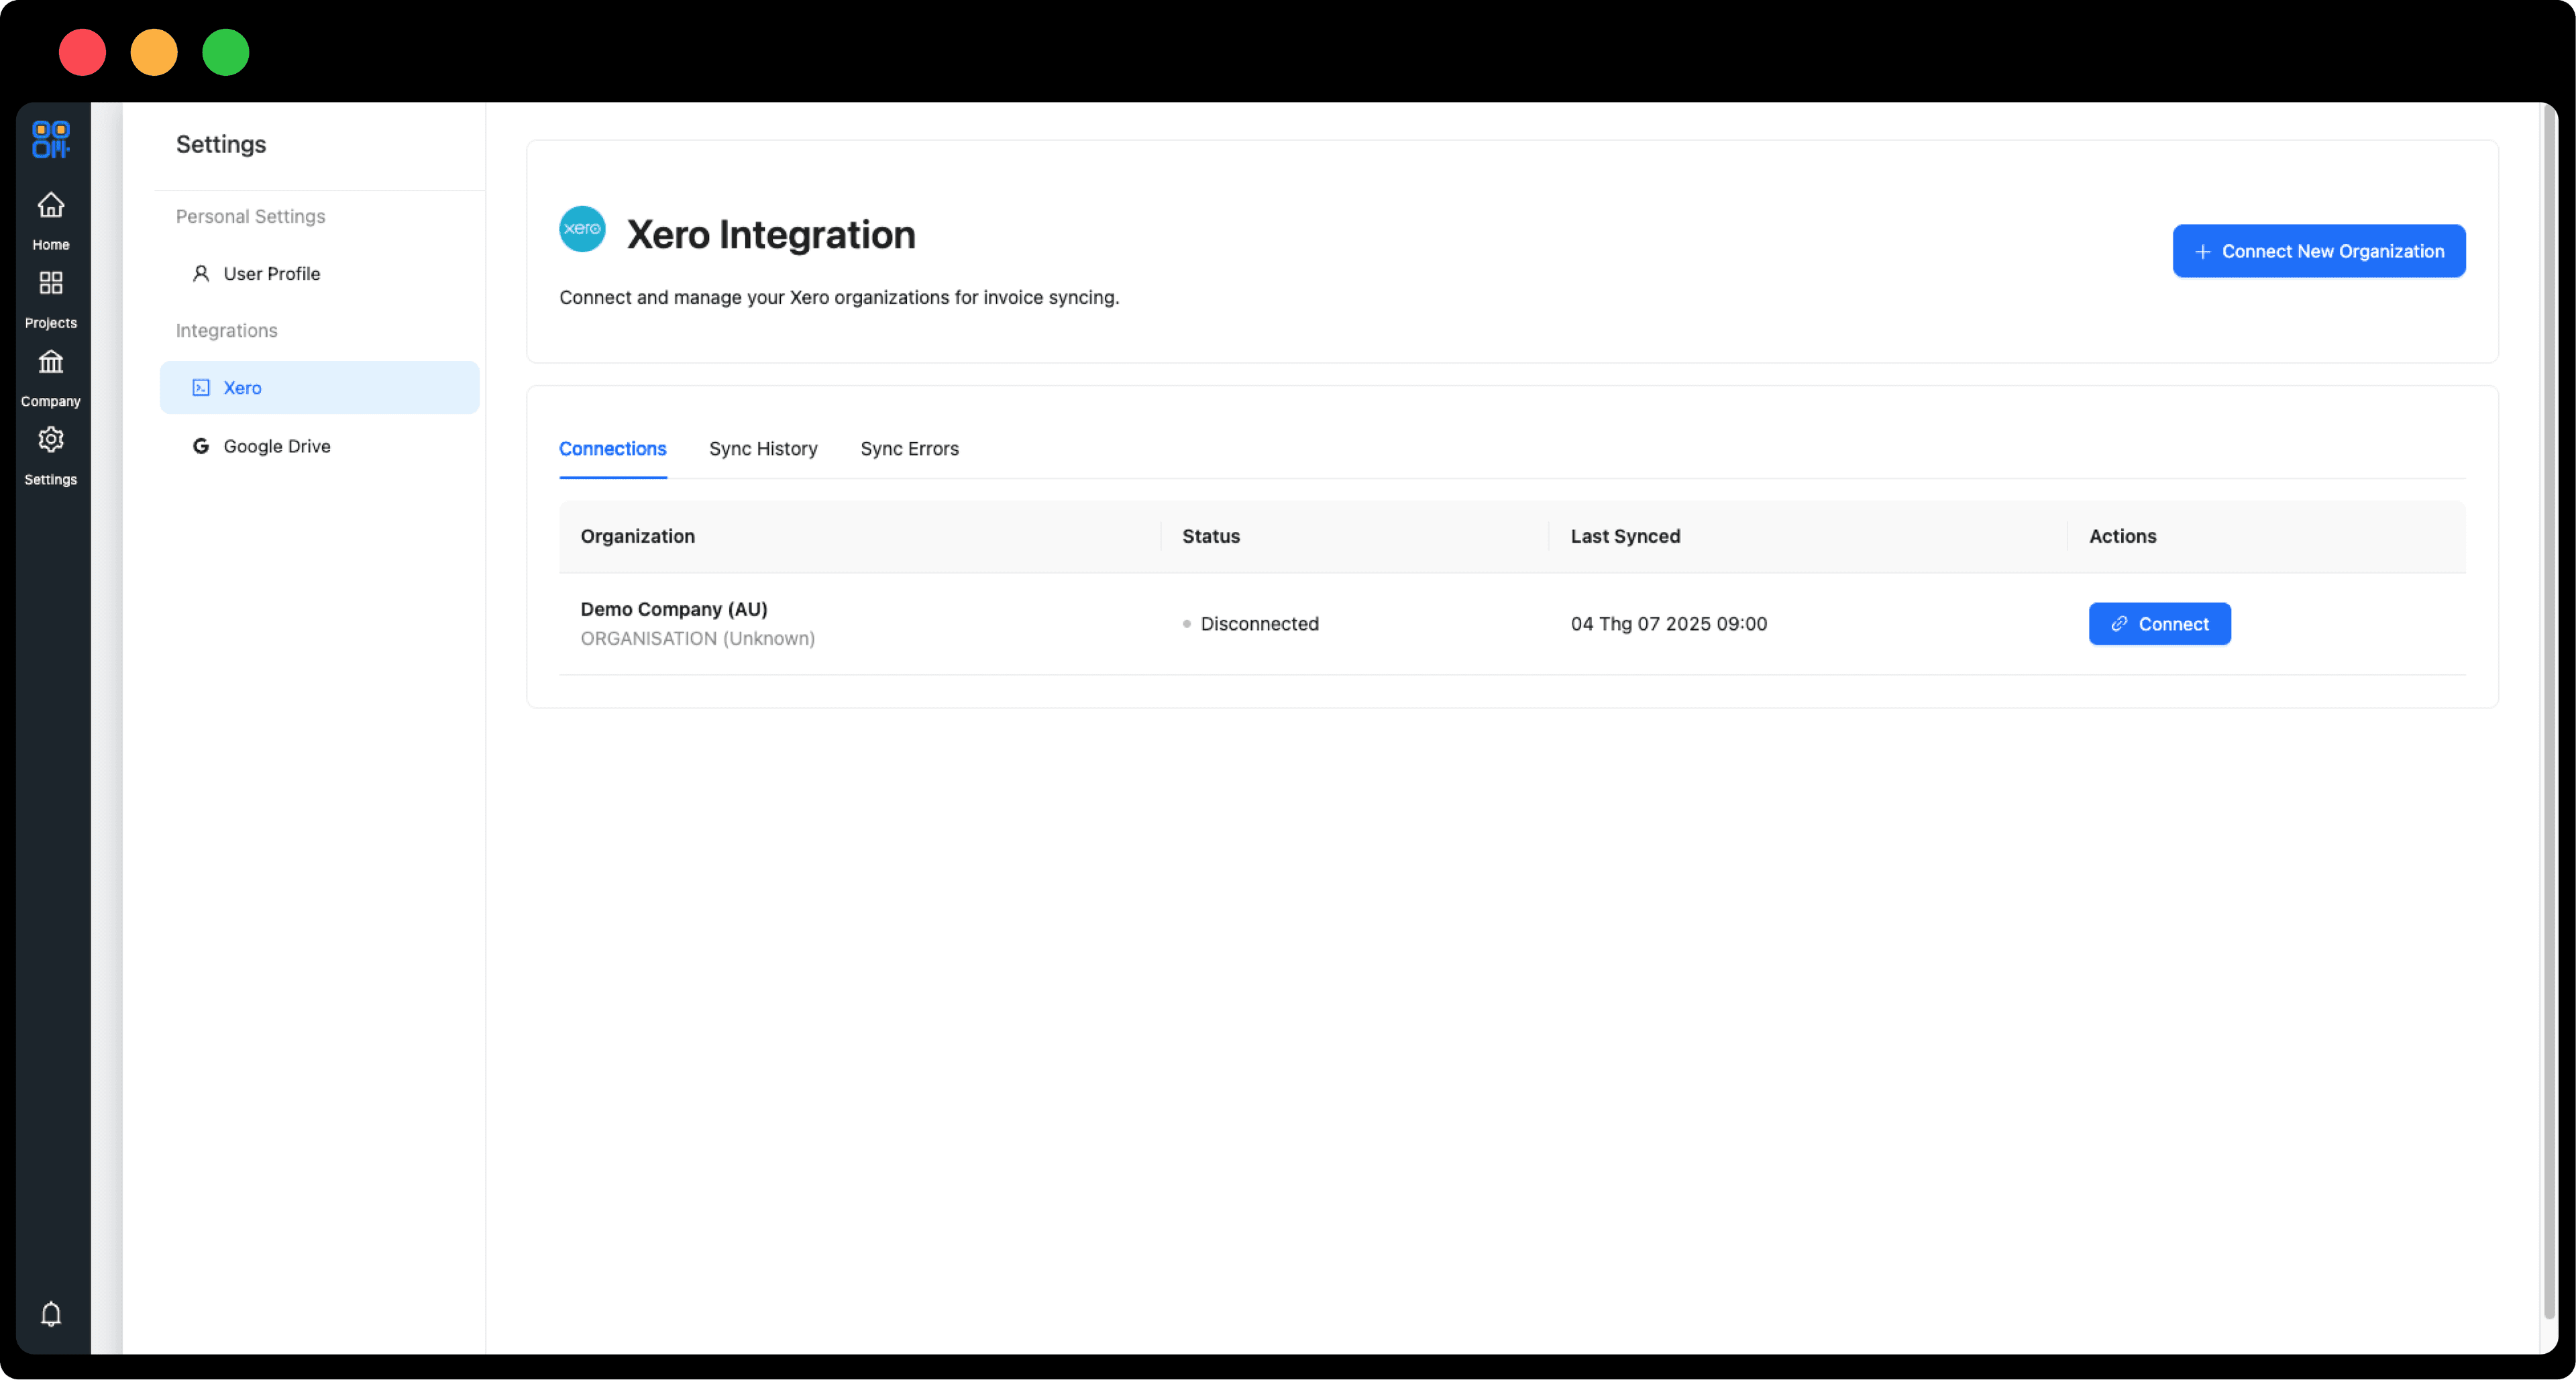
Task: Click Connect New Organization button
Action: coord(2318,251)
